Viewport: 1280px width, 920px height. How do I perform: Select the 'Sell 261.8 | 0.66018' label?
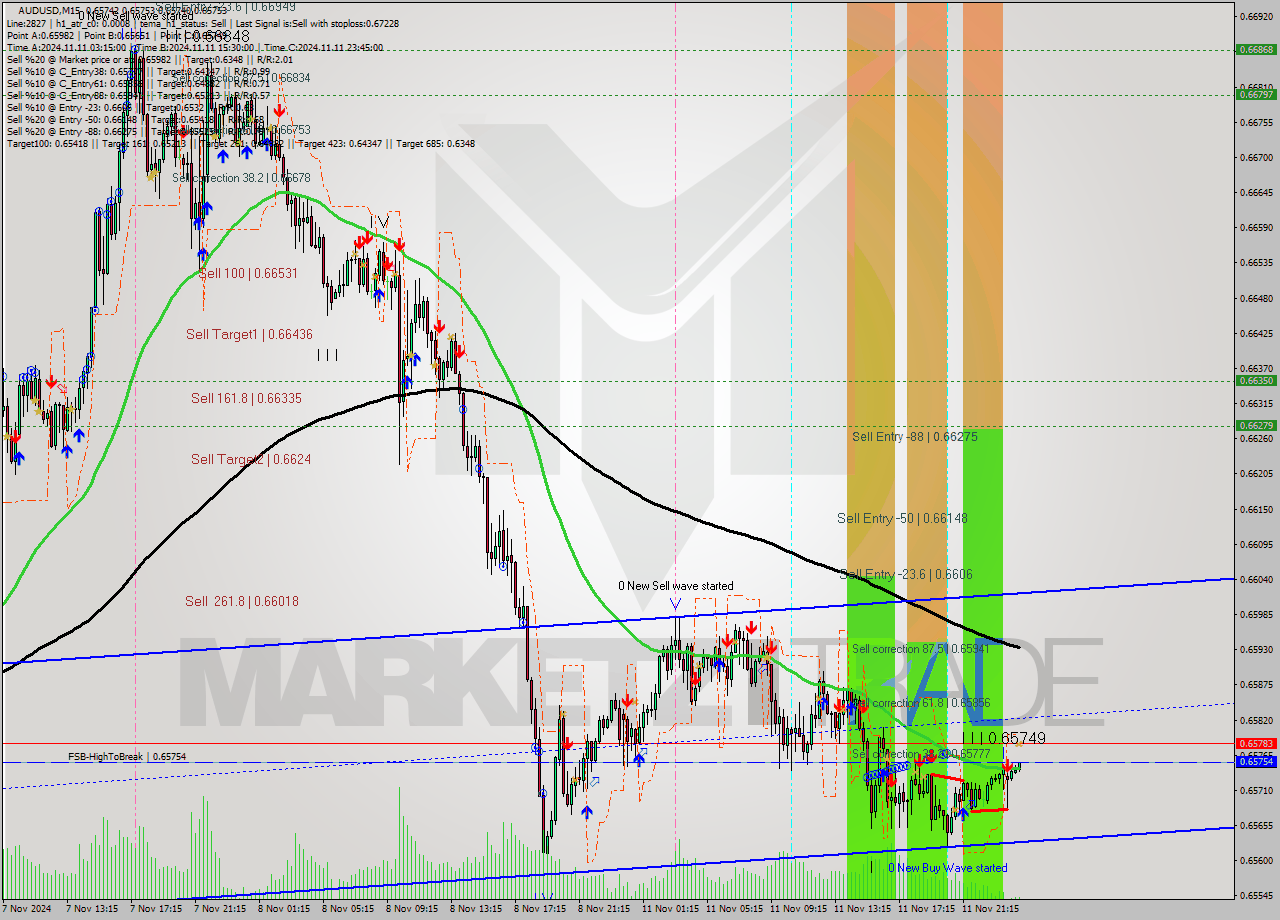point(242,601)
